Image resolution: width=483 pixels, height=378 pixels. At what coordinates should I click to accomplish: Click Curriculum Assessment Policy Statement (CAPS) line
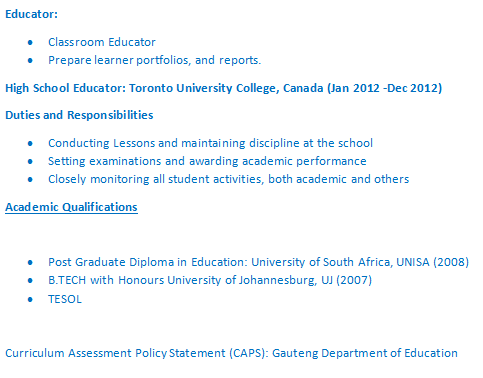[x=231, y=353]
